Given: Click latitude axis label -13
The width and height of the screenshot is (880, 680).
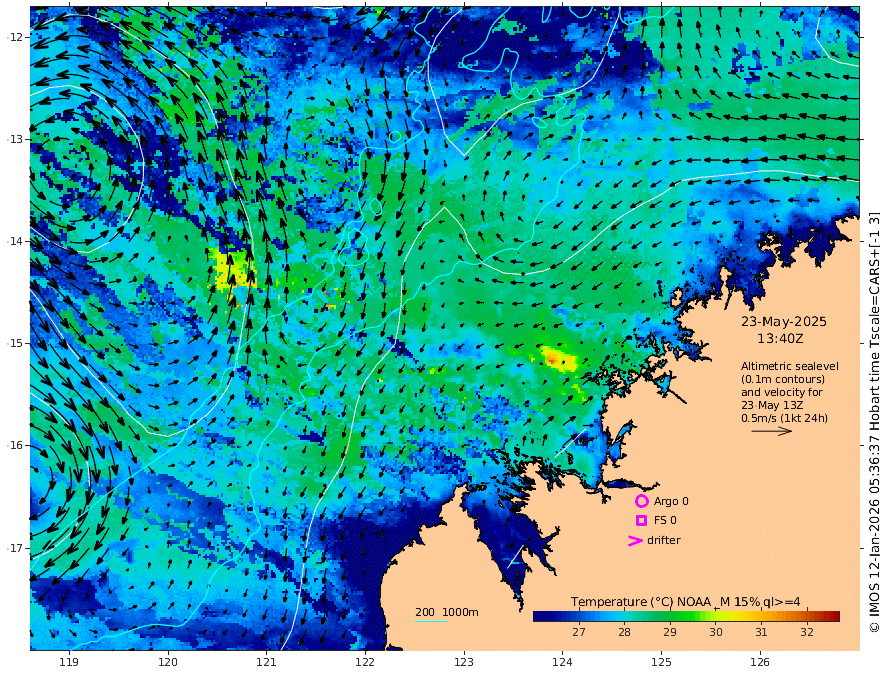Looking at the screenshot, I should click(14, 139).
